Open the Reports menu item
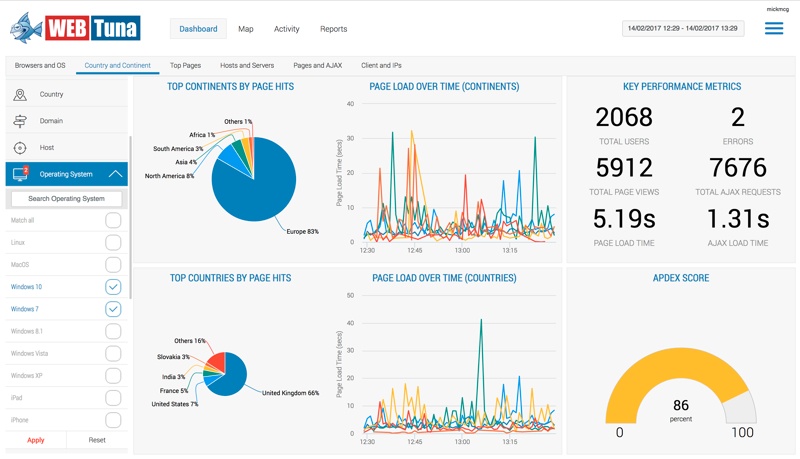This screenshot has width=800, height=459. coord(334,29)
